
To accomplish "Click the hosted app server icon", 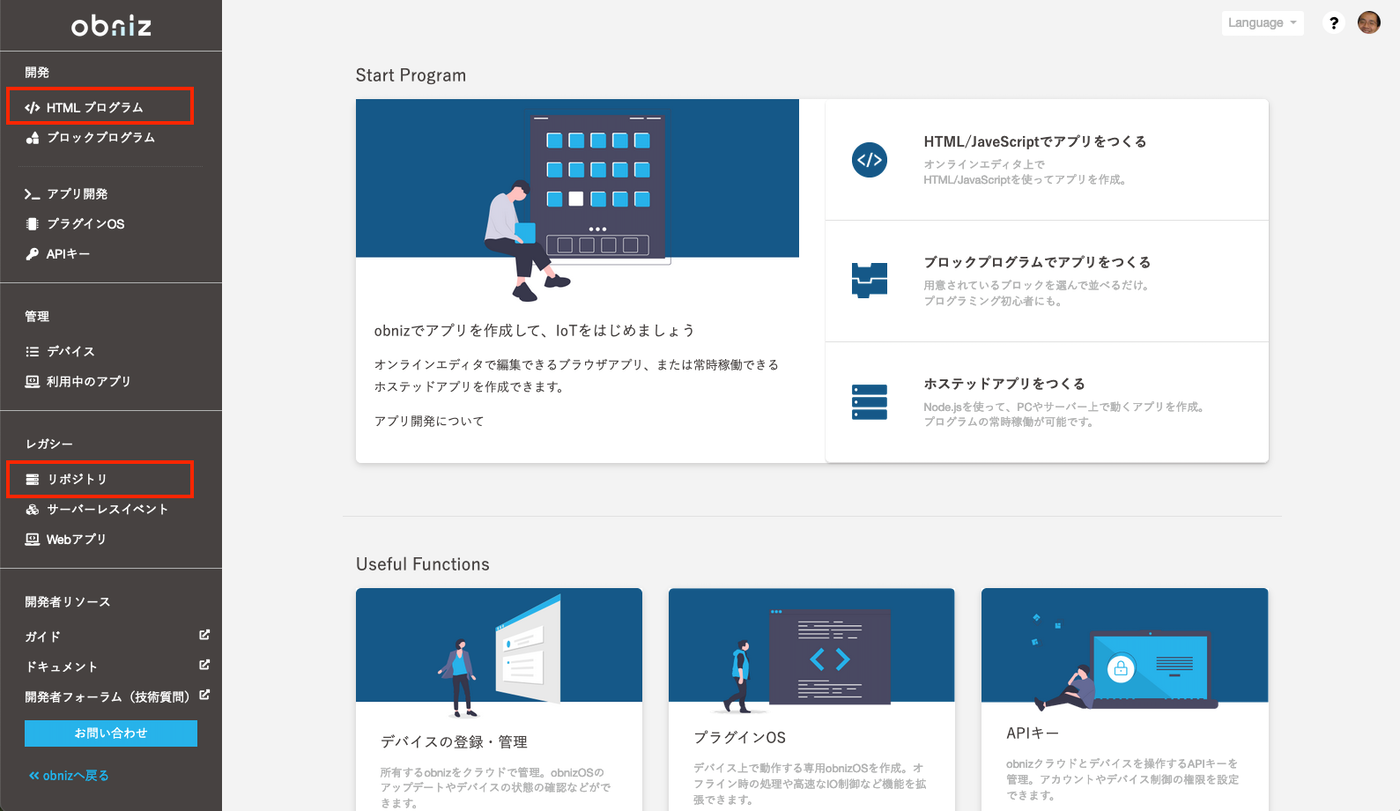I will 869,402.
